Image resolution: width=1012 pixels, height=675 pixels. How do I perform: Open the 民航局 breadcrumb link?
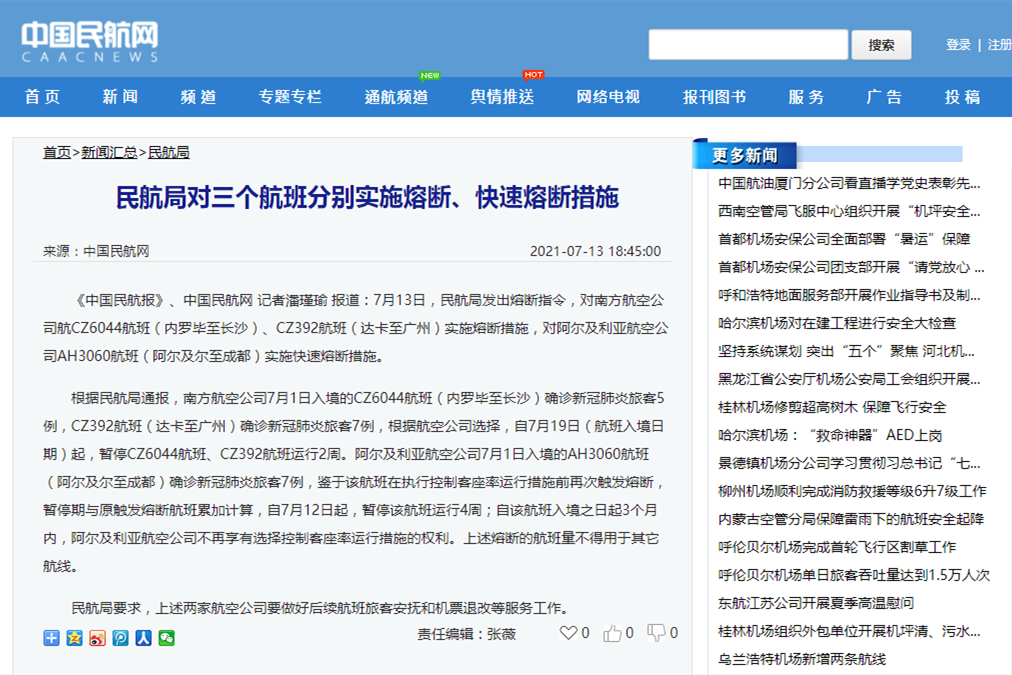(169, 152)
